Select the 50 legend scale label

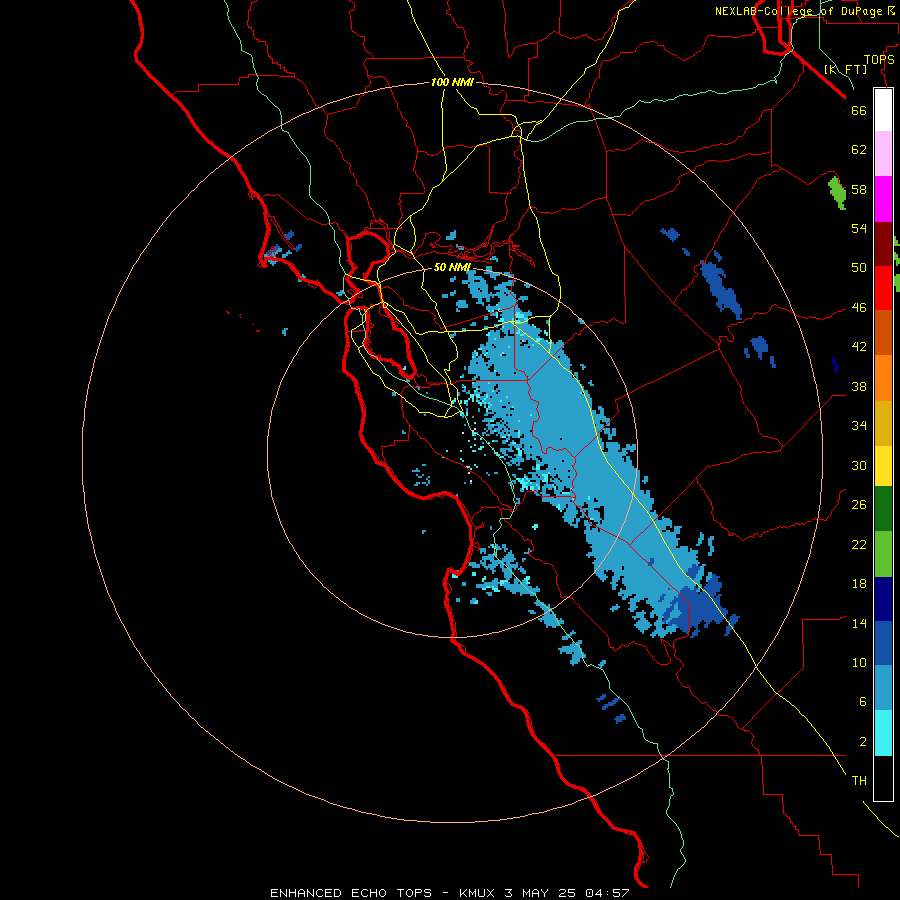click(859, 267)
